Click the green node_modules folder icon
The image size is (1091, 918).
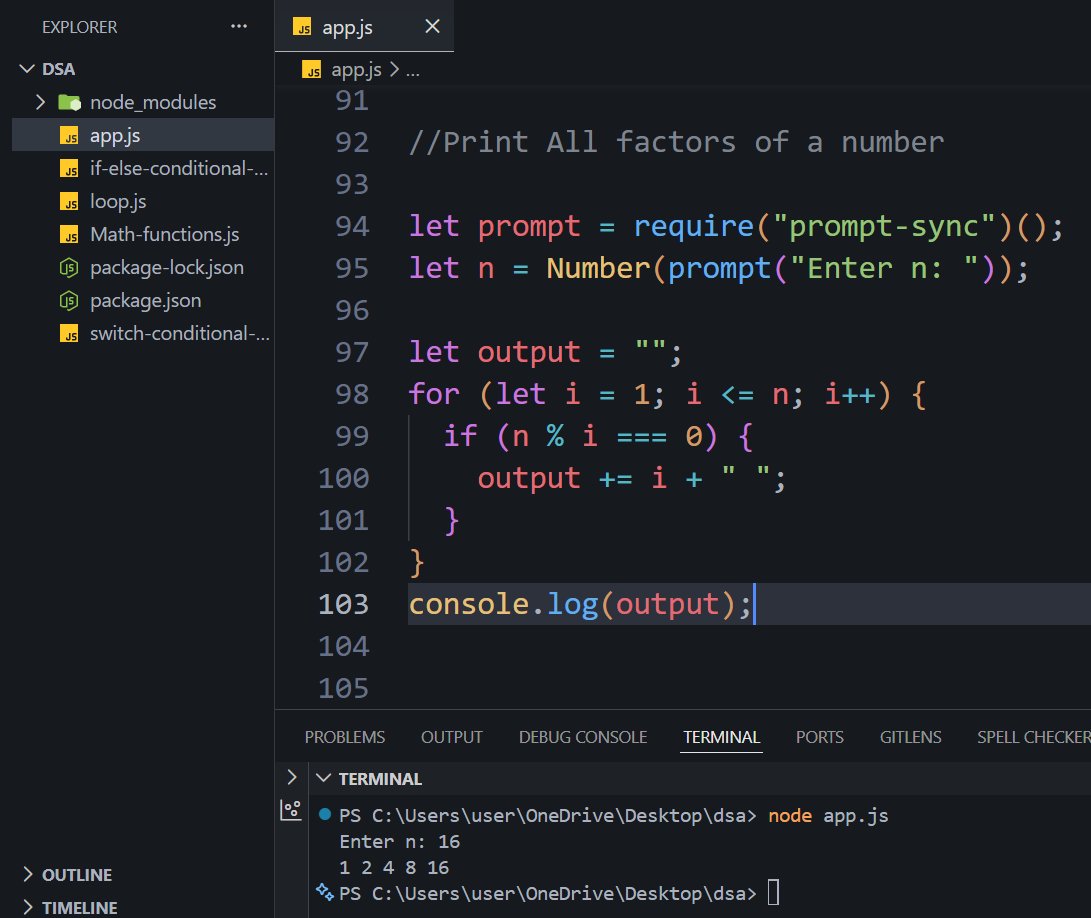click(x=70, y=102)
